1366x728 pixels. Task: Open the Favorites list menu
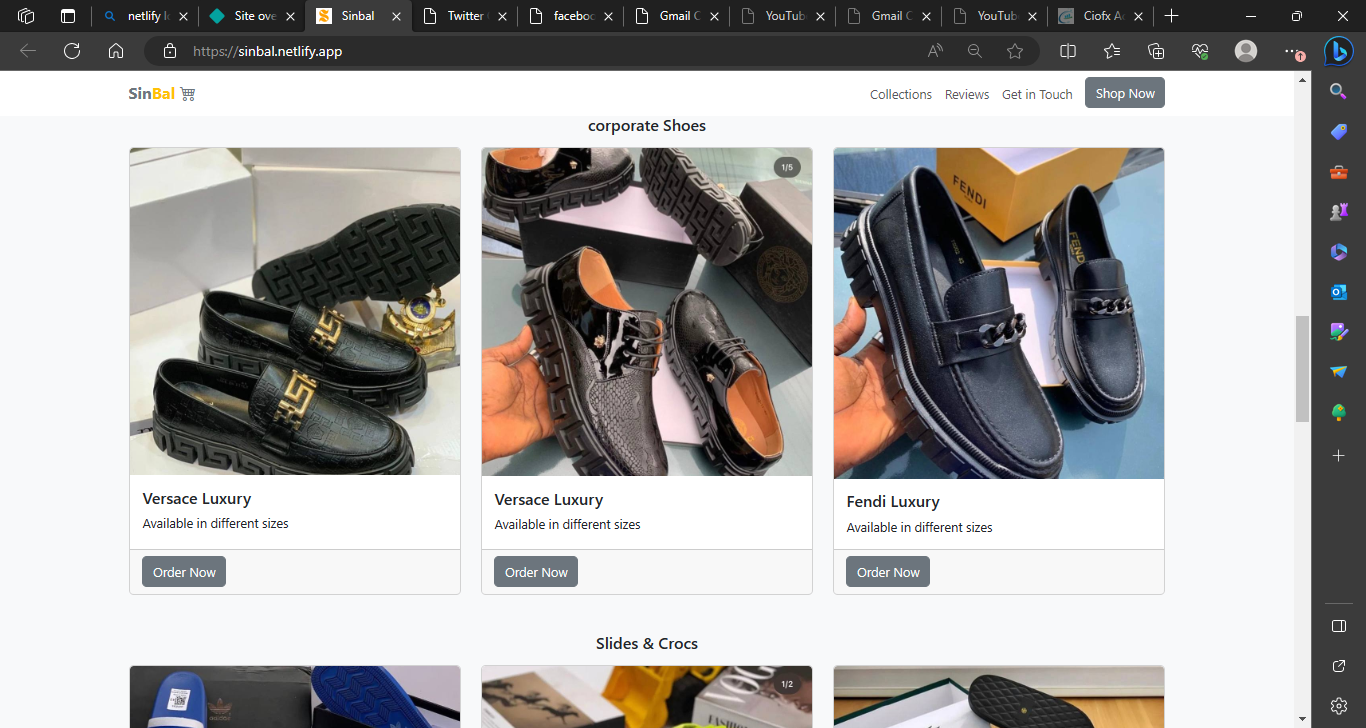[1112, 51]
